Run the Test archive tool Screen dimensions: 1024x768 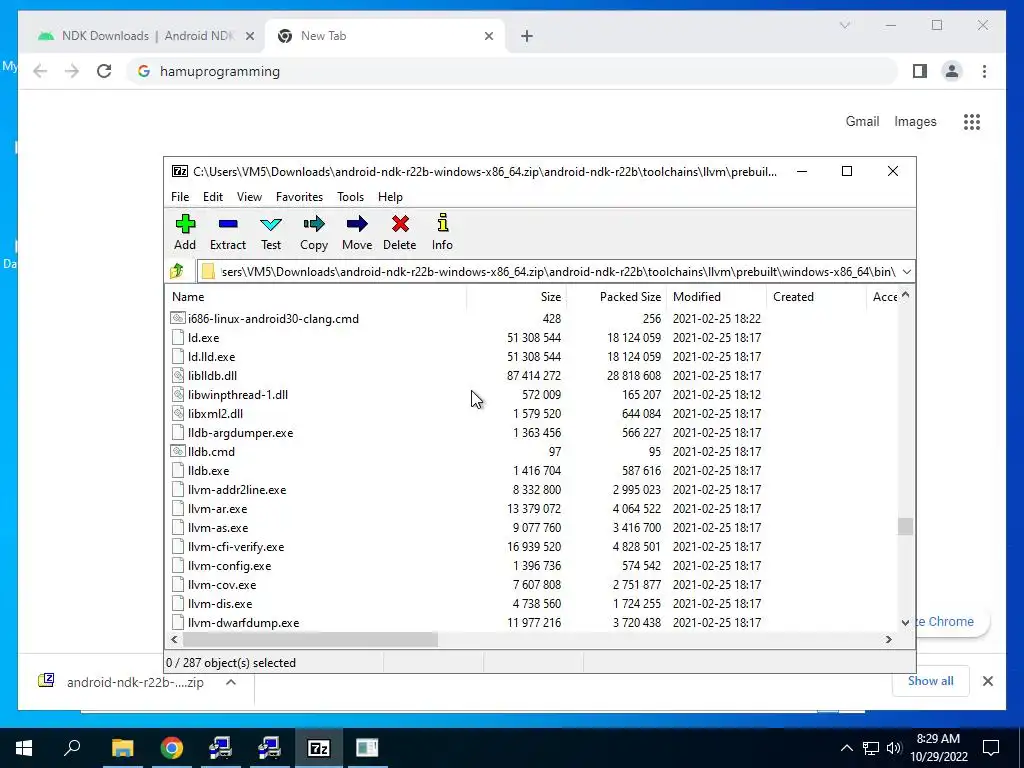[271, 224]
